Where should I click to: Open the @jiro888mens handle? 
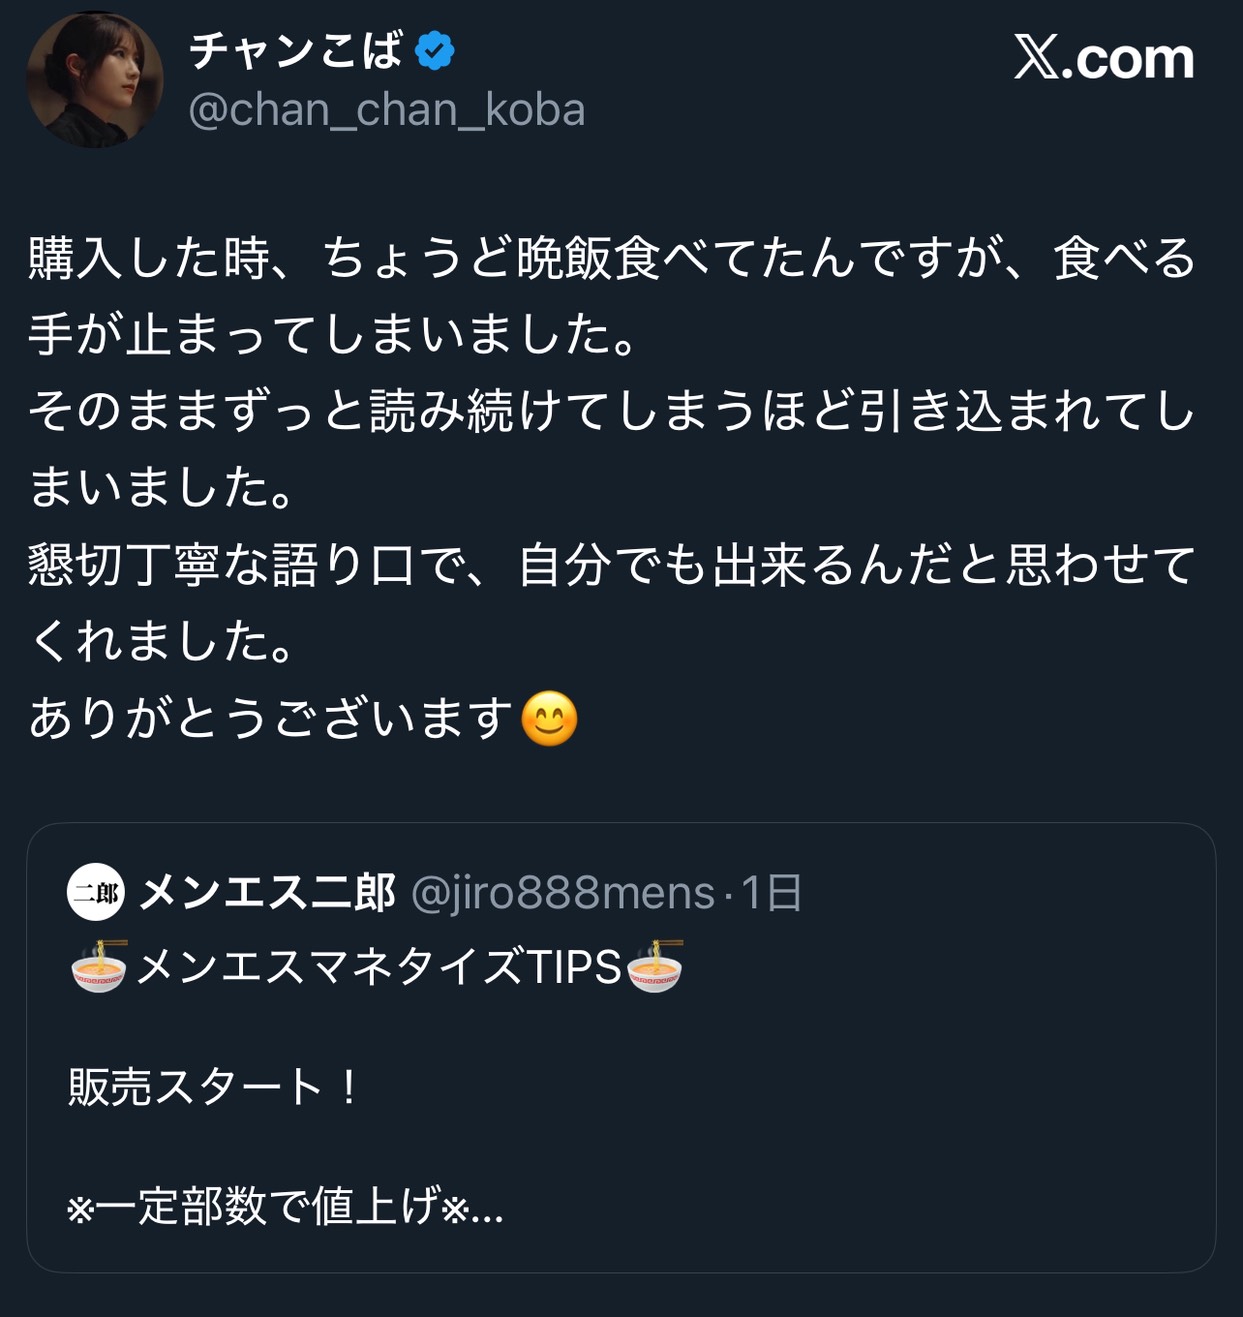[563, 892]
